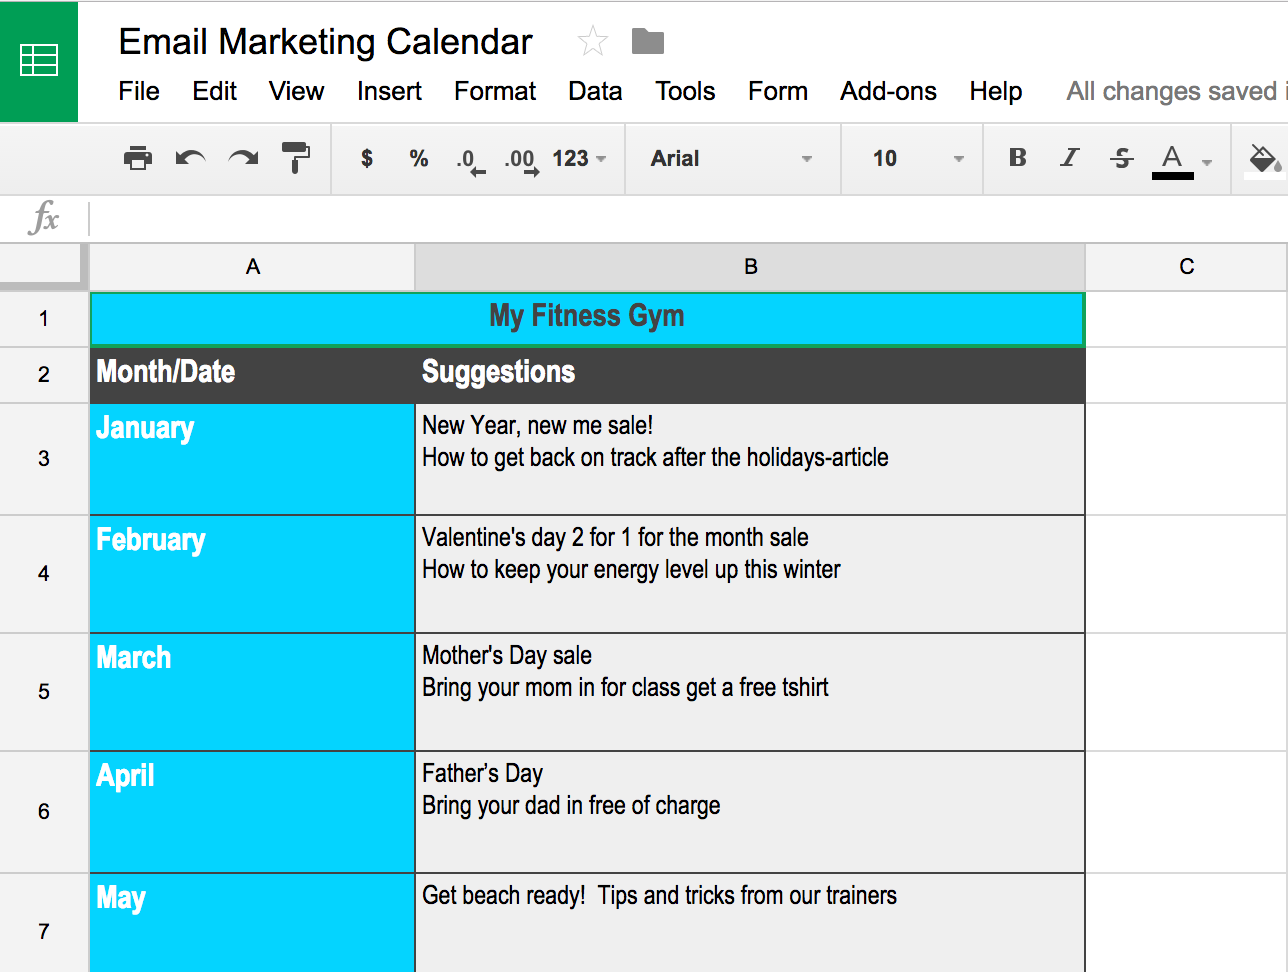
Task: Move document using the folder icon
Action: point(648,42)
